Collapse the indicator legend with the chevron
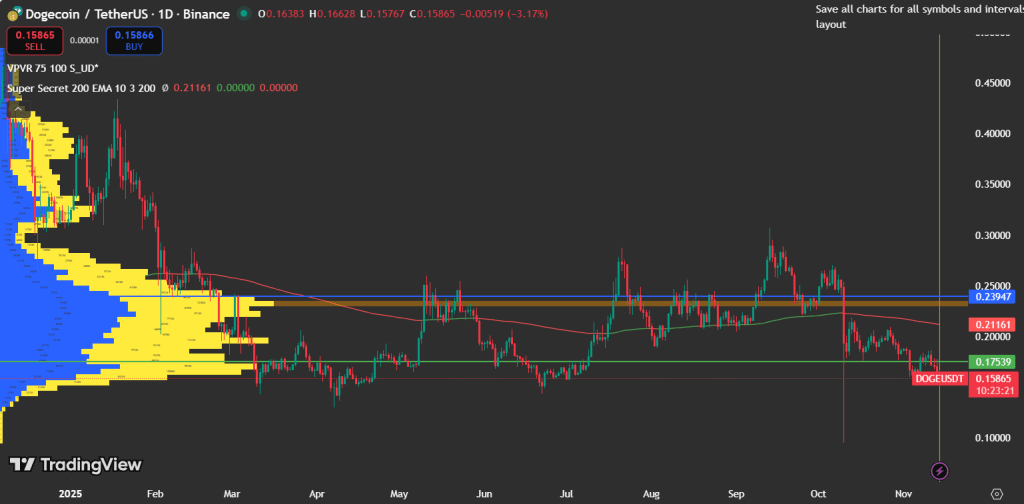This screenshot has width=1024, height=504. pyautogui.click(x=19, y=109)
